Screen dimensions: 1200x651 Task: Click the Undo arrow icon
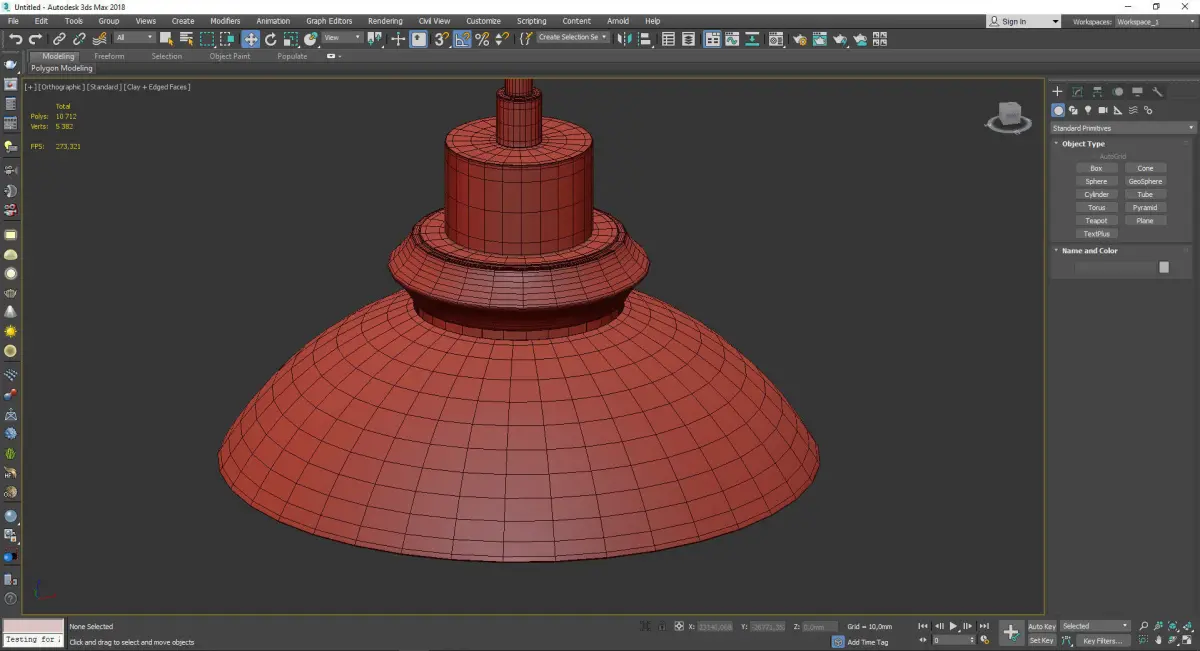15,39
